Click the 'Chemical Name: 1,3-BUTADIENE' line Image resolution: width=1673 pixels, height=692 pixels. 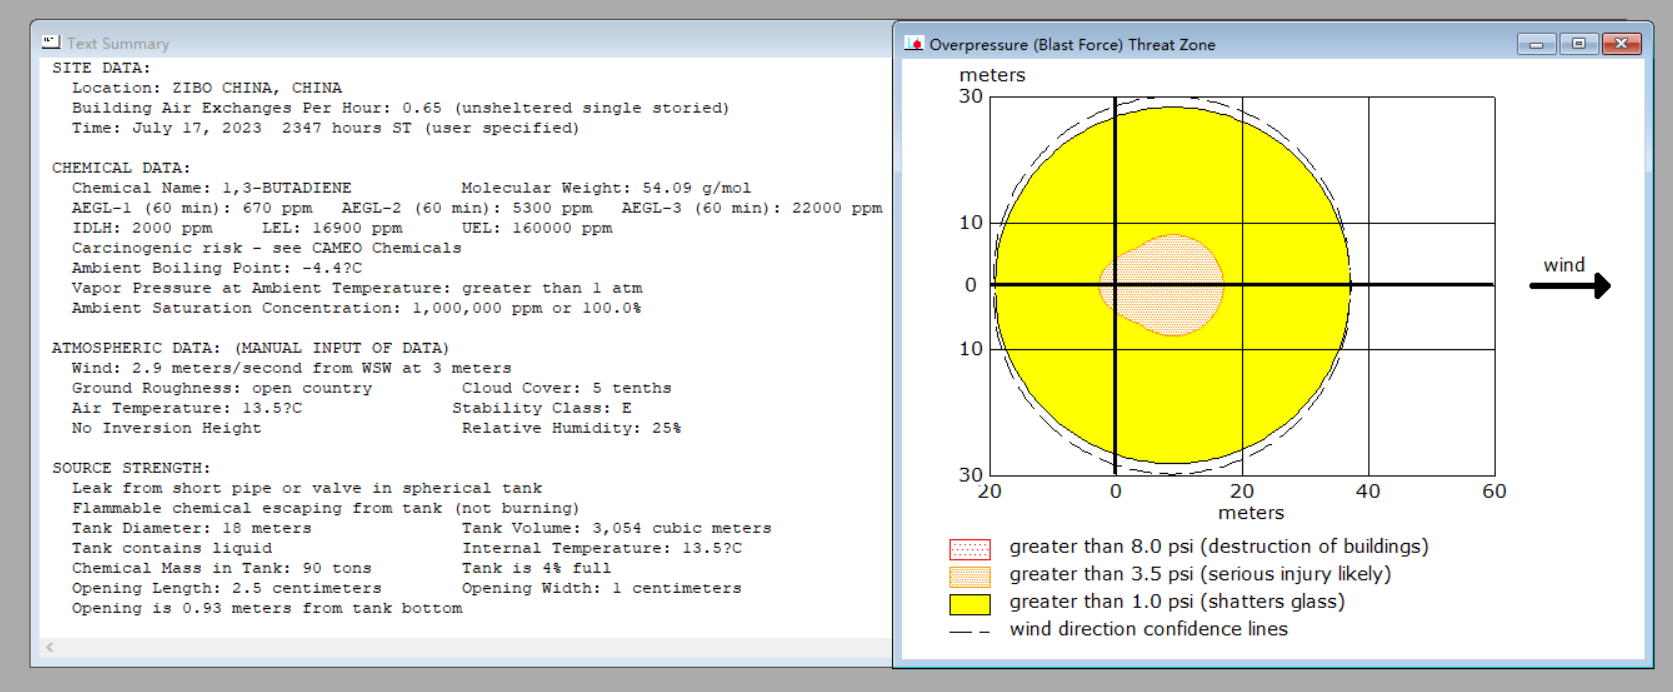(211, 188)
